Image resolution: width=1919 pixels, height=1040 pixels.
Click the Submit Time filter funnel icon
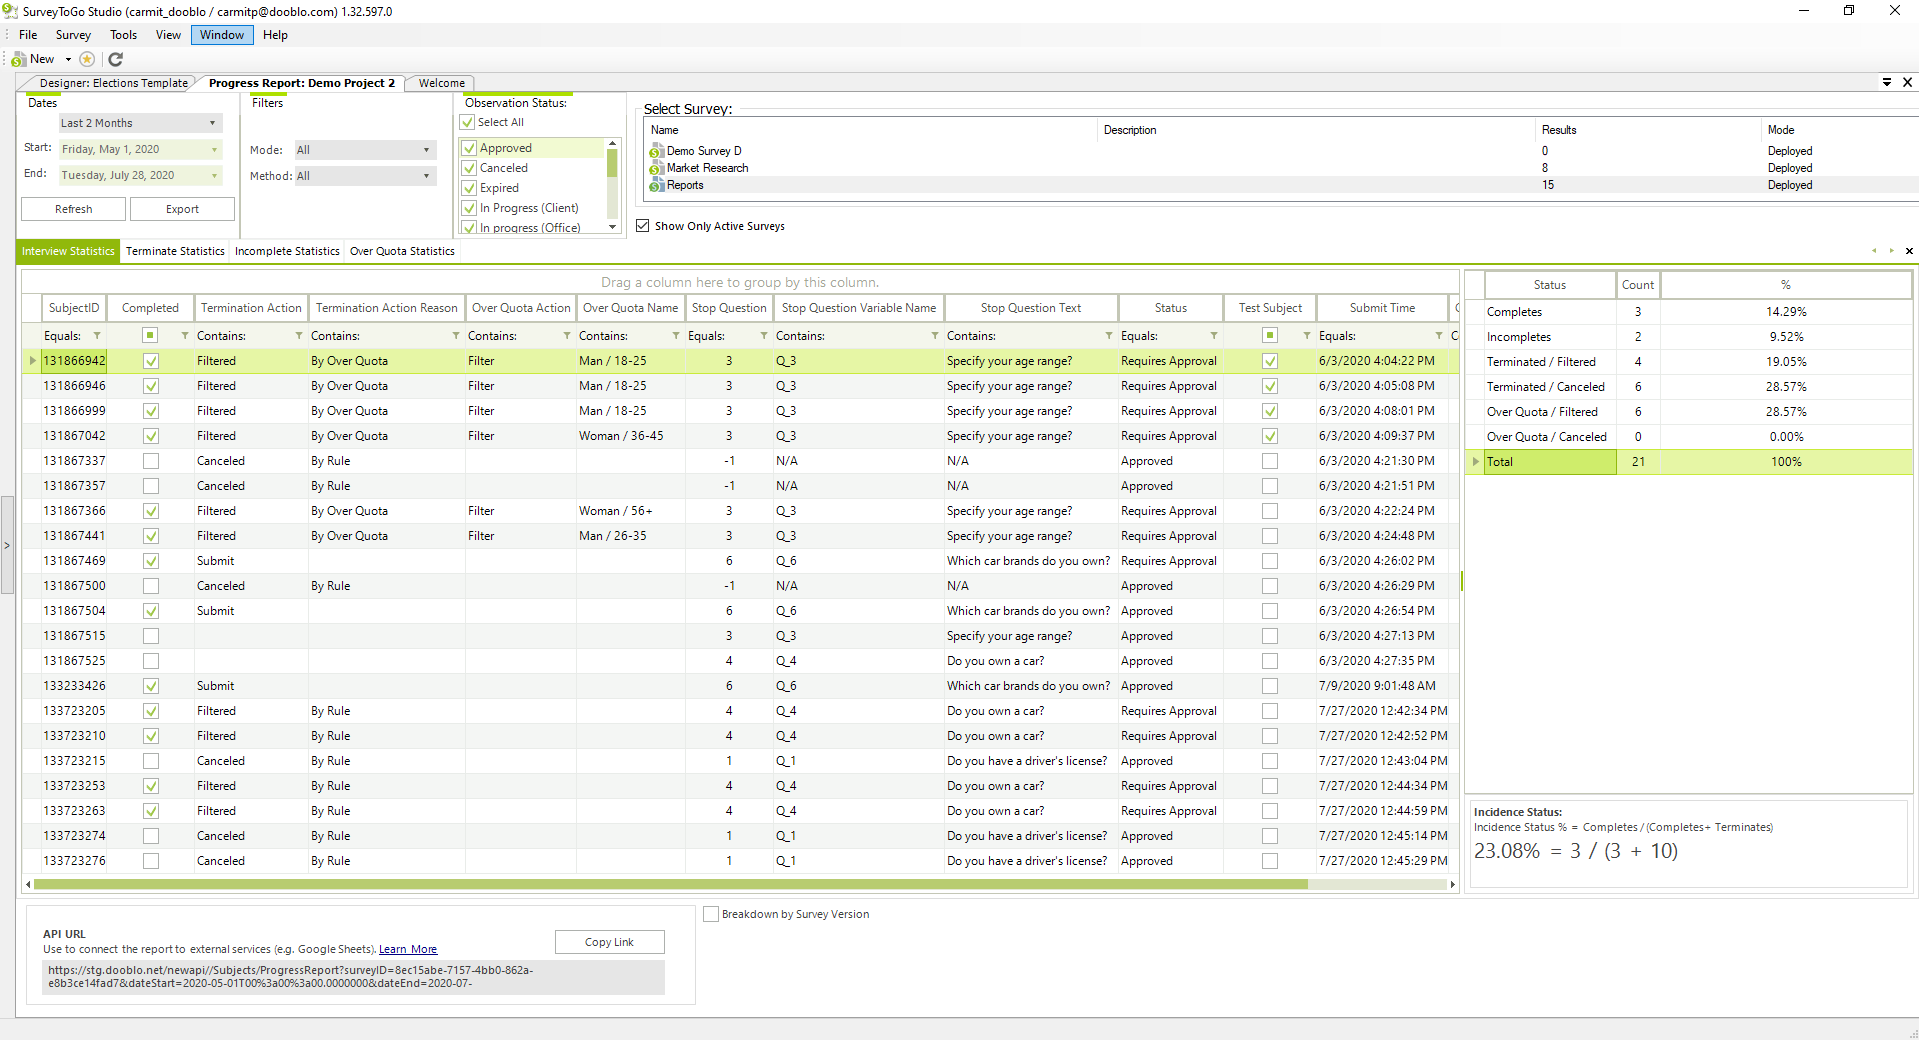tap(1439, 336)
